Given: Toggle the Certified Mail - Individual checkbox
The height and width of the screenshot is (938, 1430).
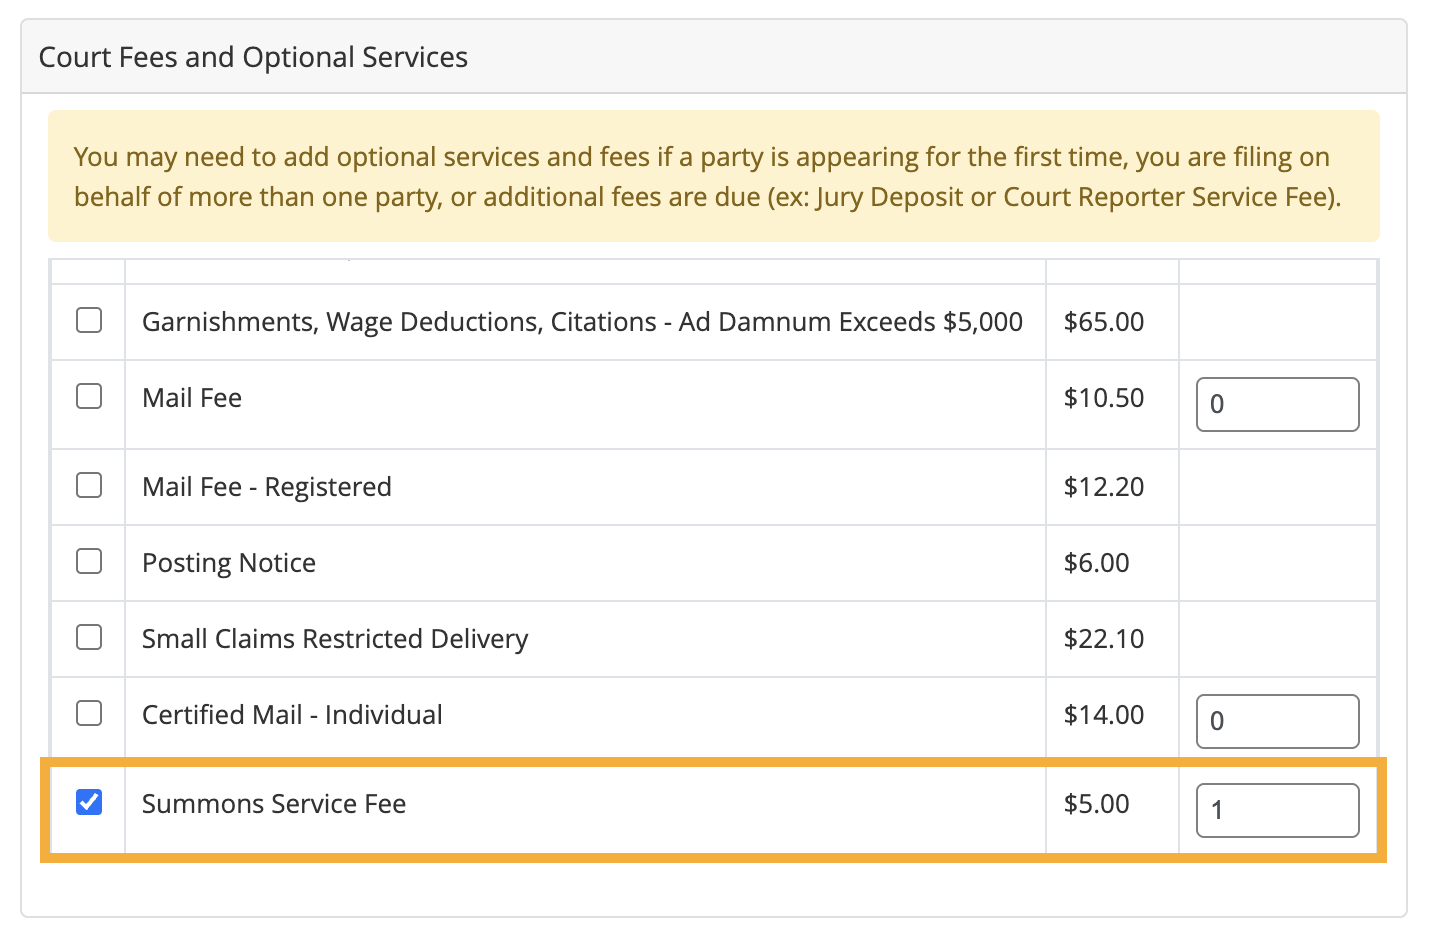Looking at the screenshot, I should 89,713.
